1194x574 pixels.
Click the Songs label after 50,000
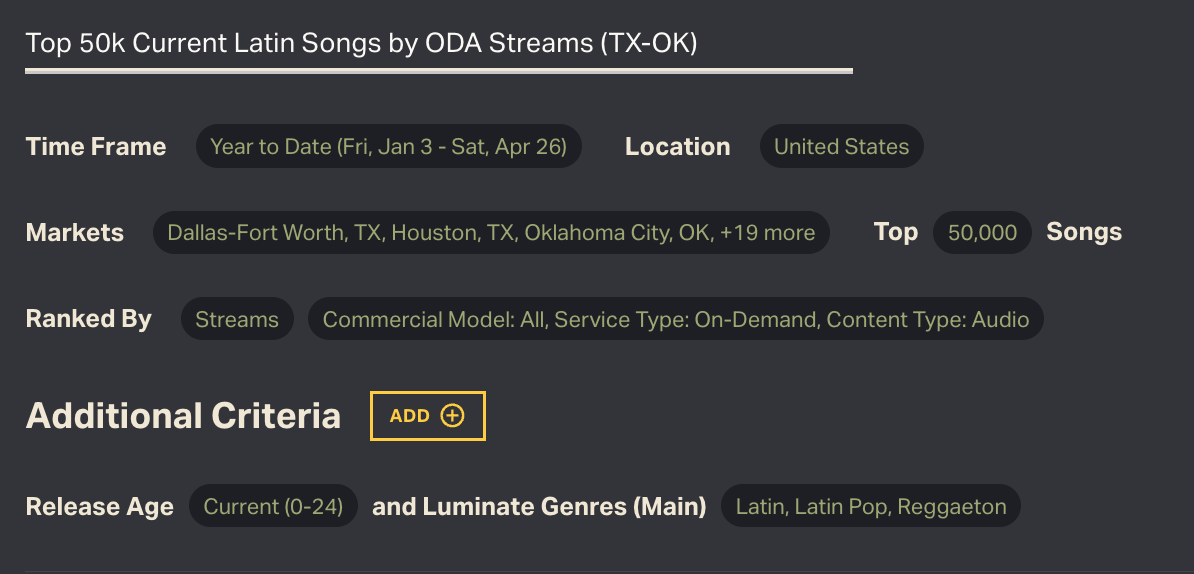pos(1084,232)
